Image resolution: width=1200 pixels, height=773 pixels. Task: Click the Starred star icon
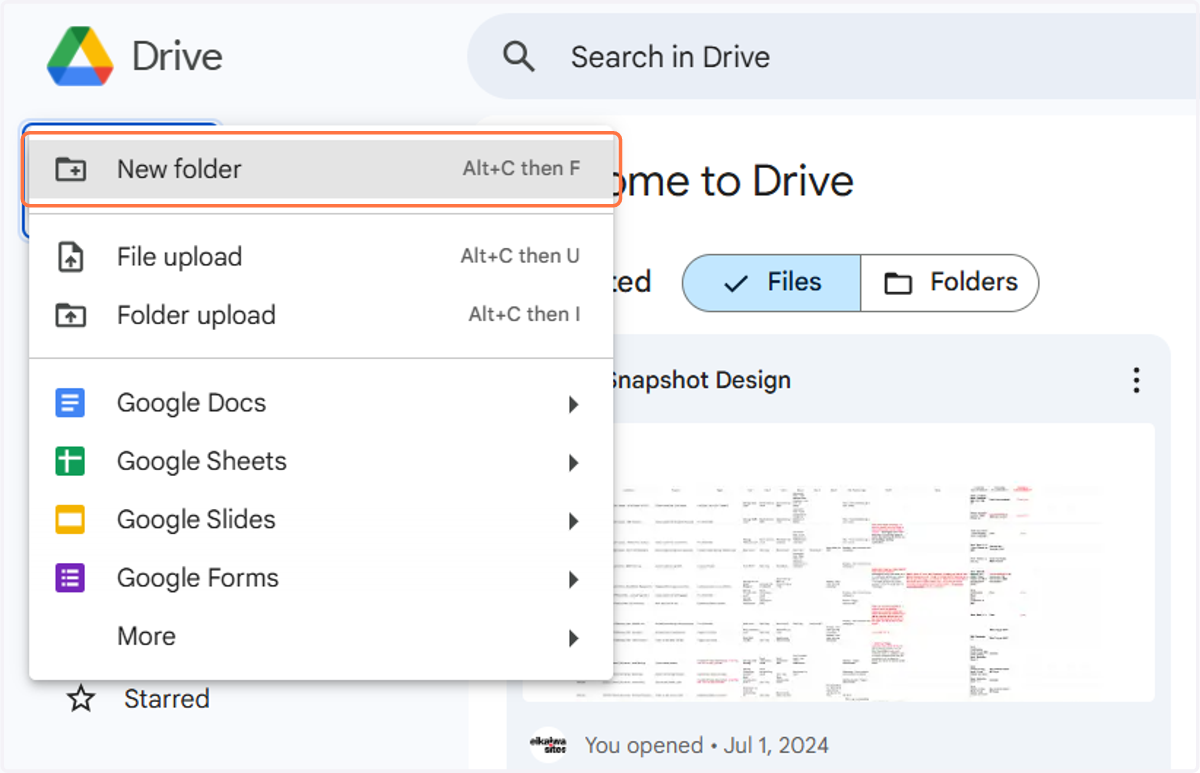tap(80, 699)
